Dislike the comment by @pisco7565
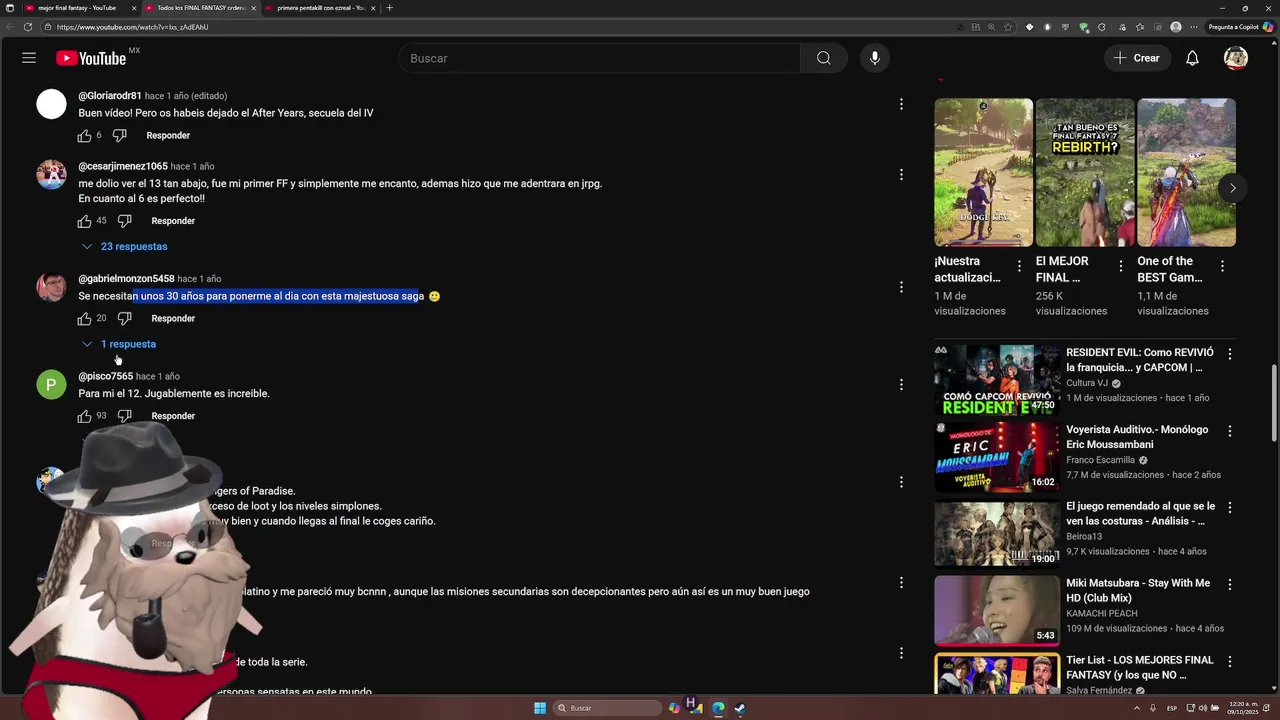1280x720 pixels. click(125, 416)
